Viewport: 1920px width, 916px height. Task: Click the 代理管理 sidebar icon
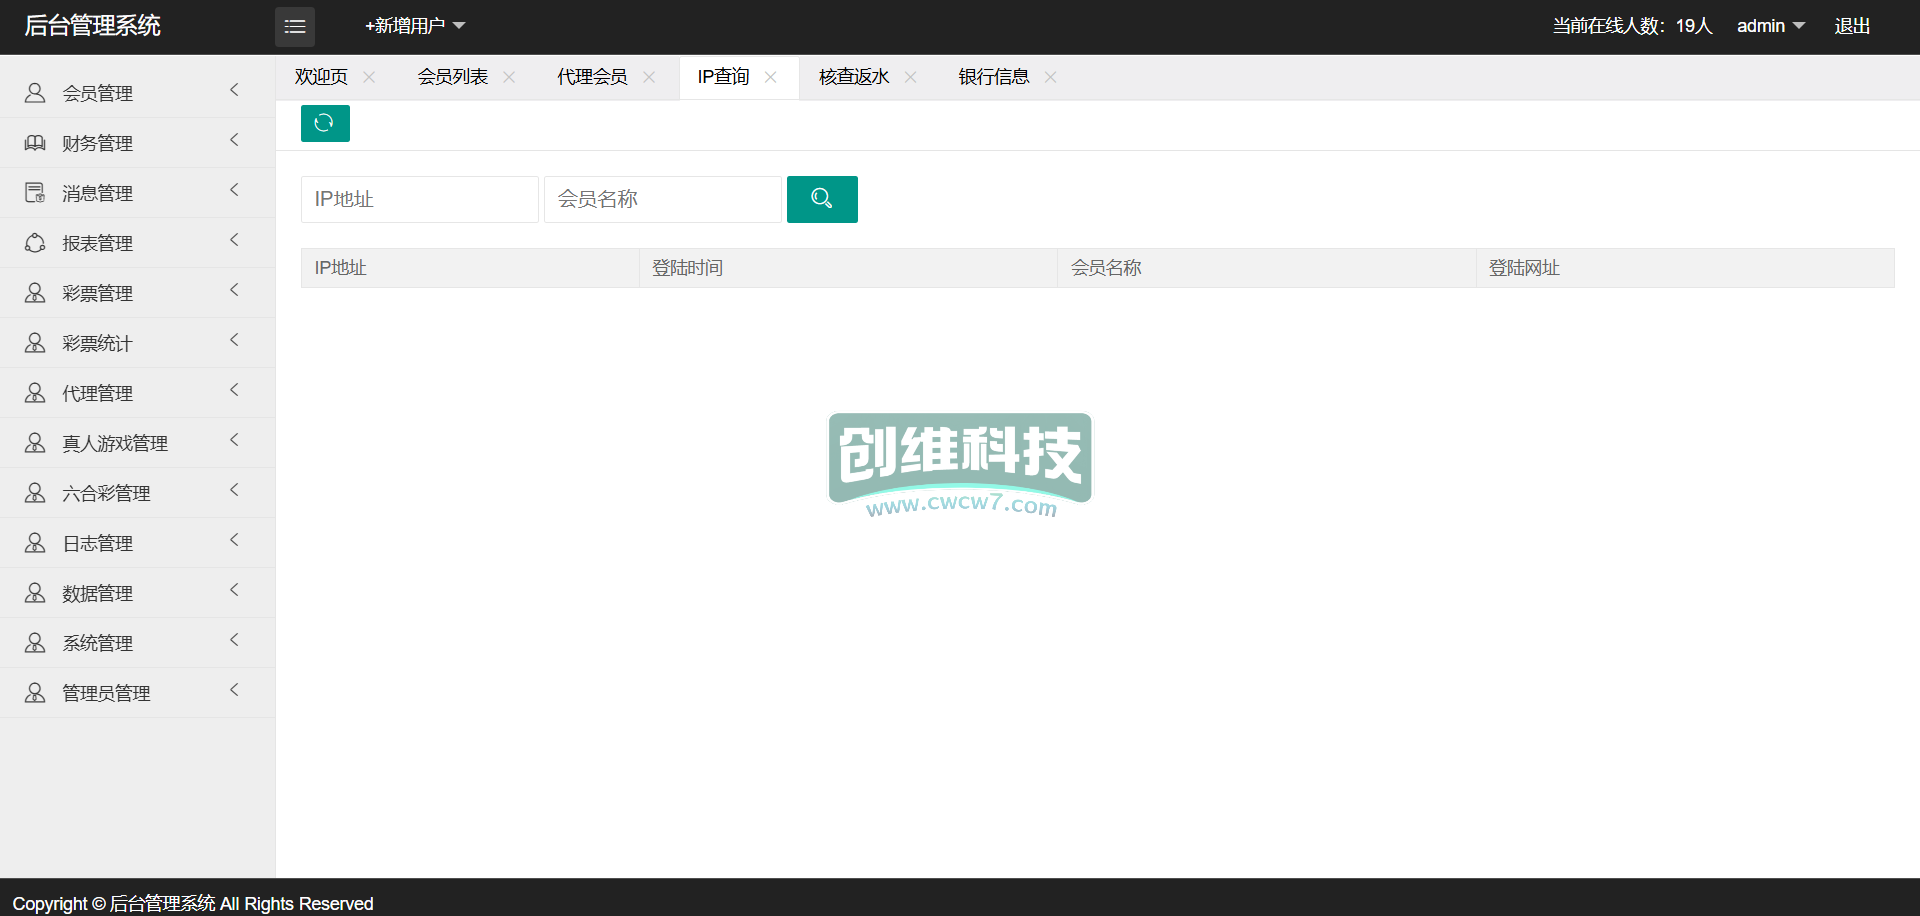point(35,393)
